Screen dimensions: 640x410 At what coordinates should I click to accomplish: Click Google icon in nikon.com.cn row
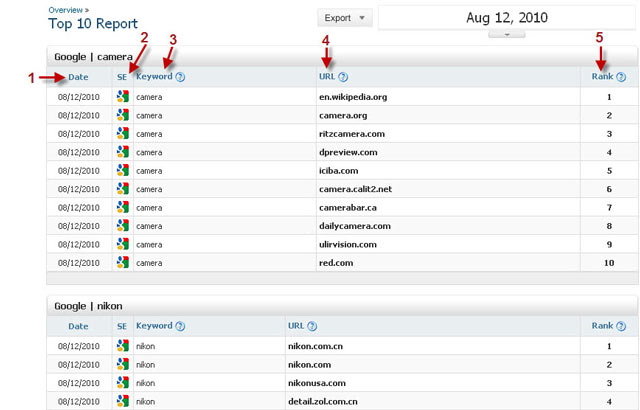tap(122, 346)
